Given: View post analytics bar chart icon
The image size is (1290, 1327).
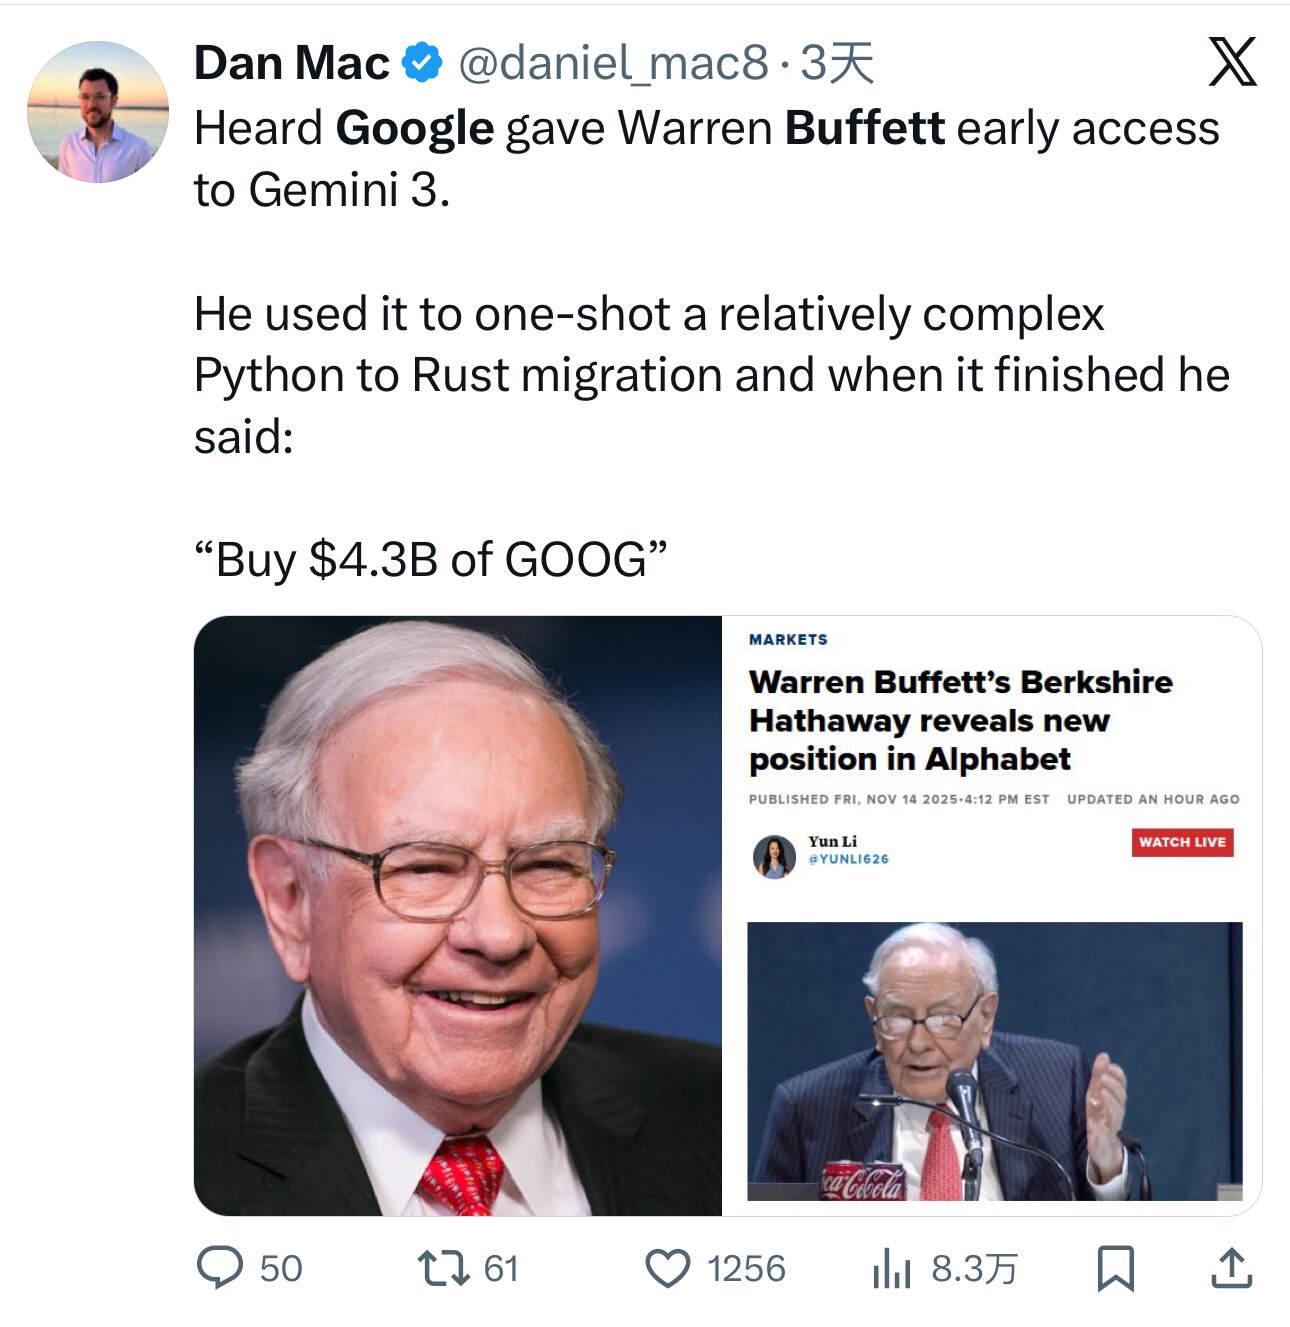Looking at the screenshot, I should (891, 1269).
